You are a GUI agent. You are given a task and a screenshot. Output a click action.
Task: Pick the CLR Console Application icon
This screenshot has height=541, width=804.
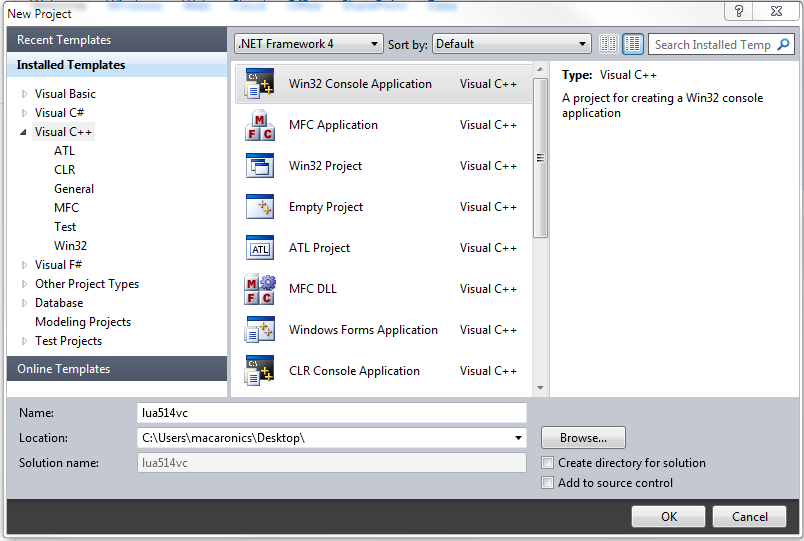[259, 371]
